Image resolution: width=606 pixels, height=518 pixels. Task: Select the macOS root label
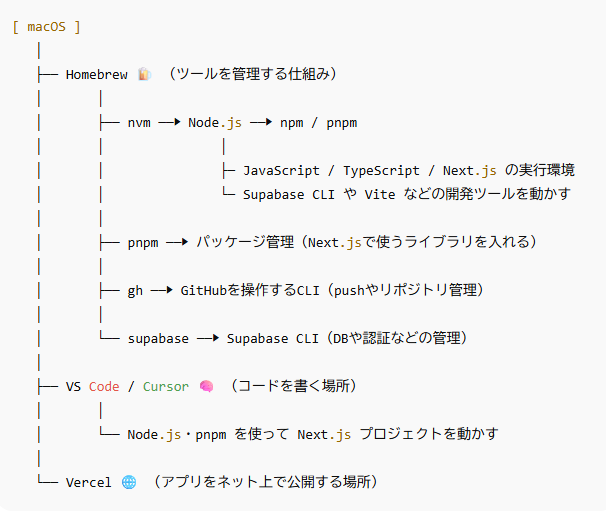[46, 26]
